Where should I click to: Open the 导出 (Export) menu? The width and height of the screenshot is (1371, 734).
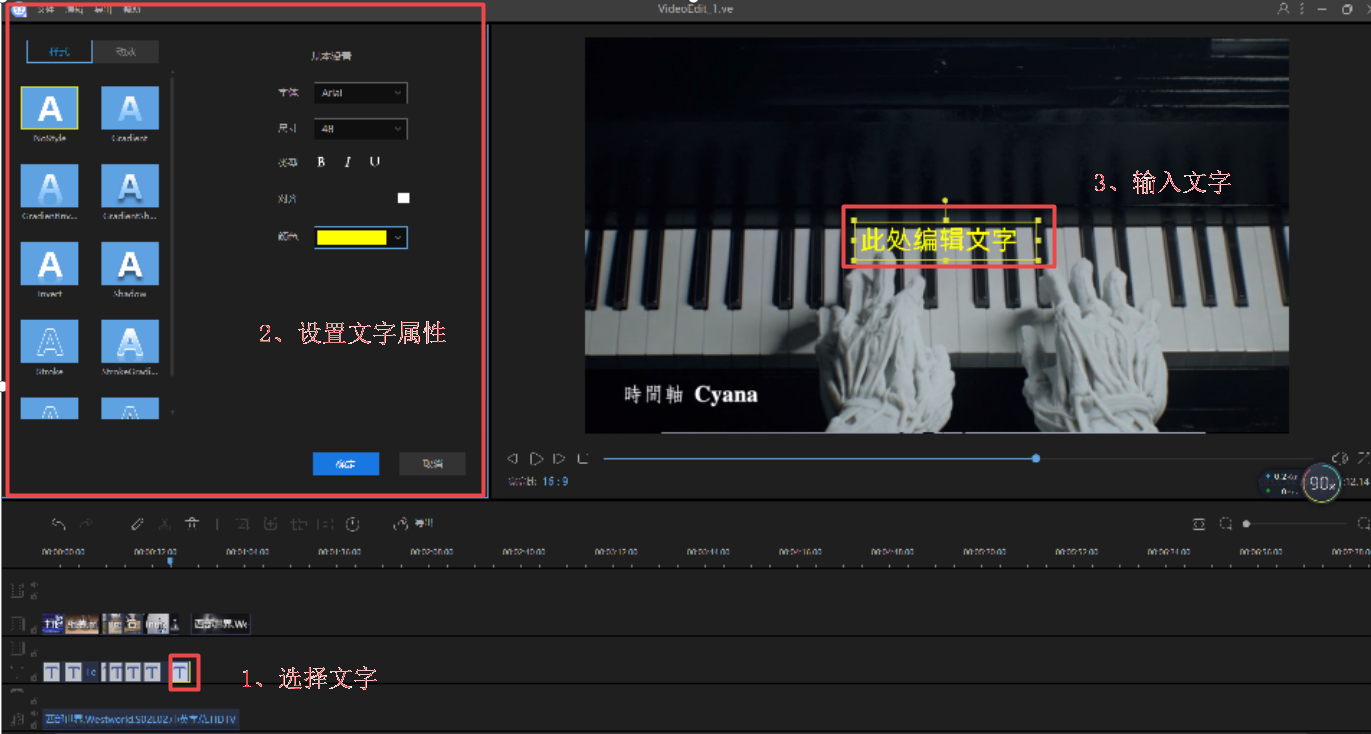(103, 9)
